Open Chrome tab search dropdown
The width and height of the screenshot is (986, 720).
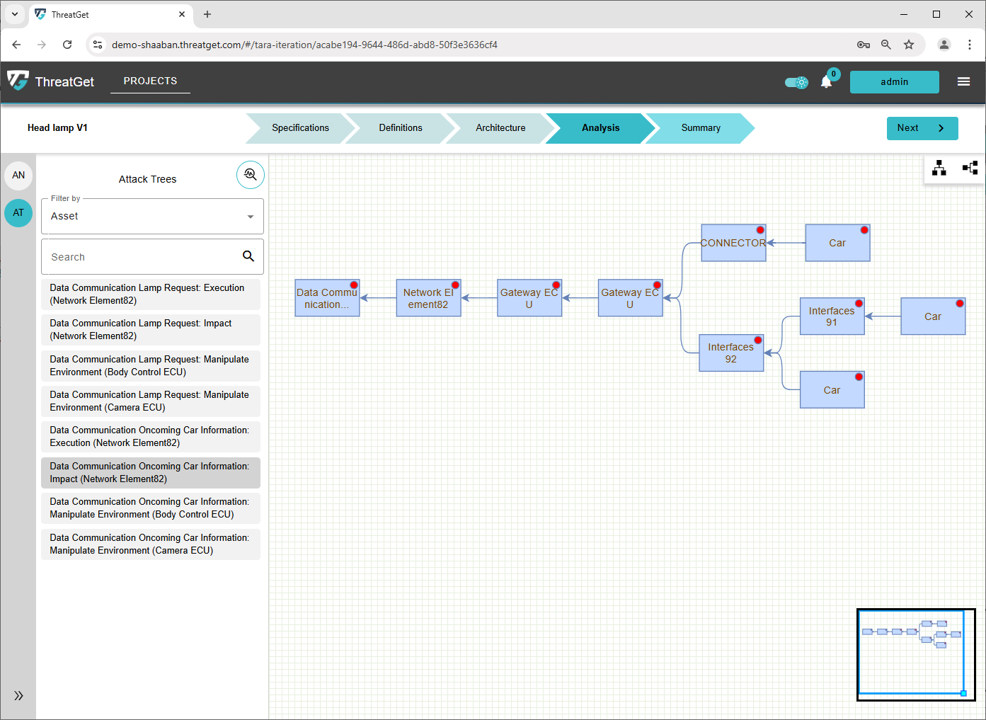pos(15,15)
